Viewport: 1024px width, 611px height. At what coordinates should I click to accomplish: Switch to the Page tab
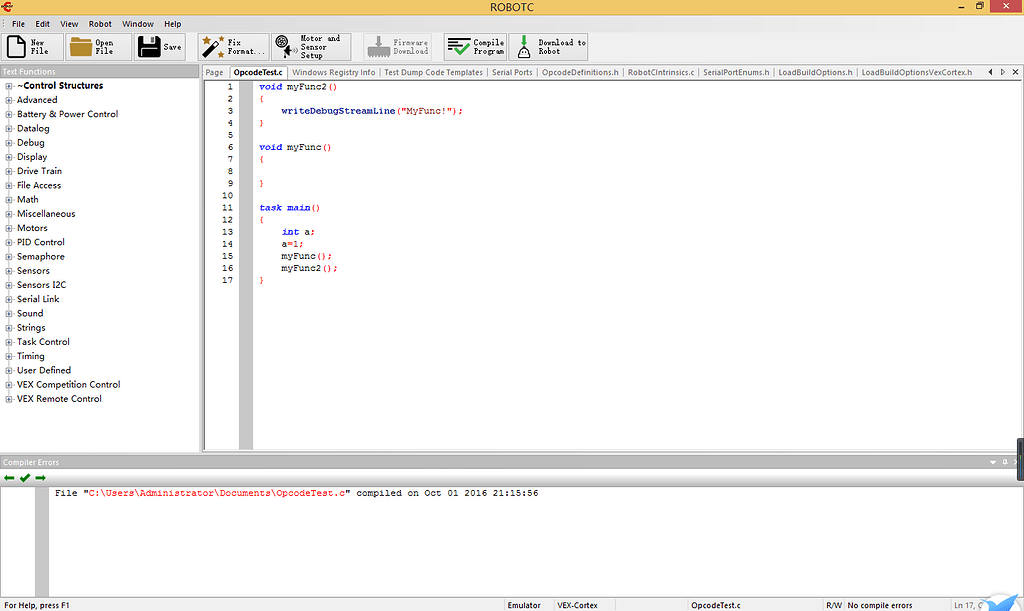(x=214, y=72)
